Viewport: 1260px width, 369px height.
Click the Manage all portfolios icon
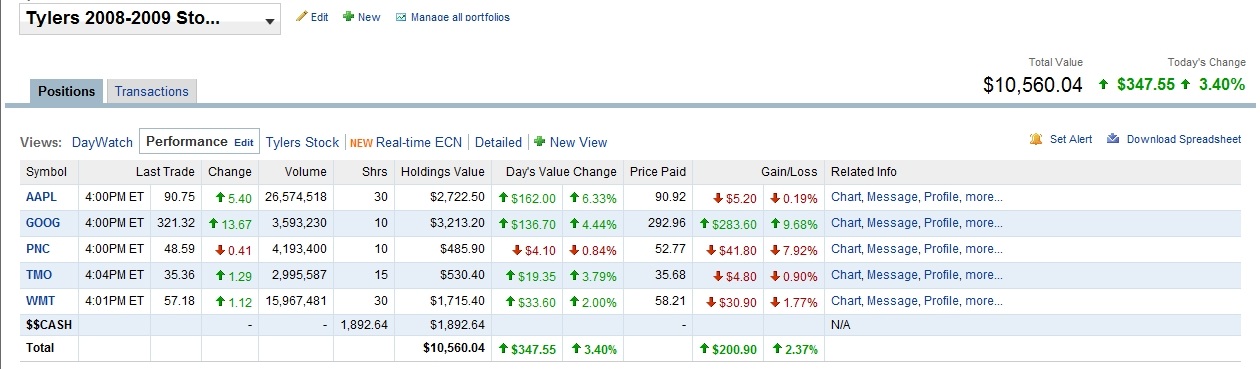tap(401, 17)
